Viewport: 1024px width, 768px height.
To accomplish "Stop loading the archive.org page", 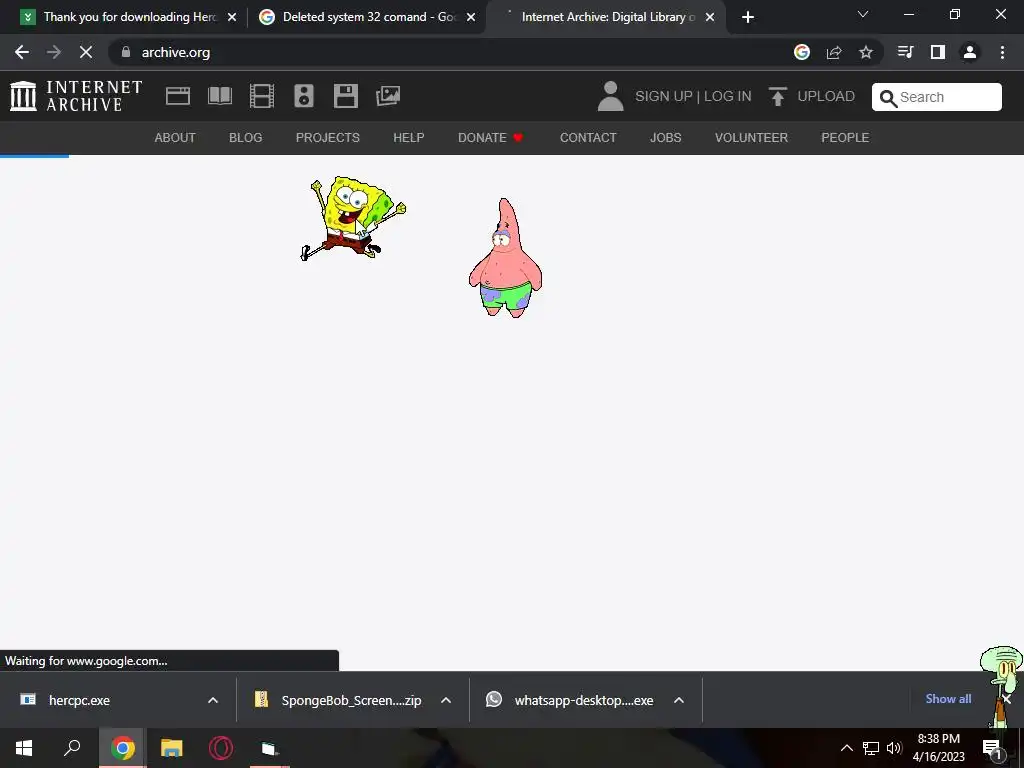I will (x=86, y=52).
